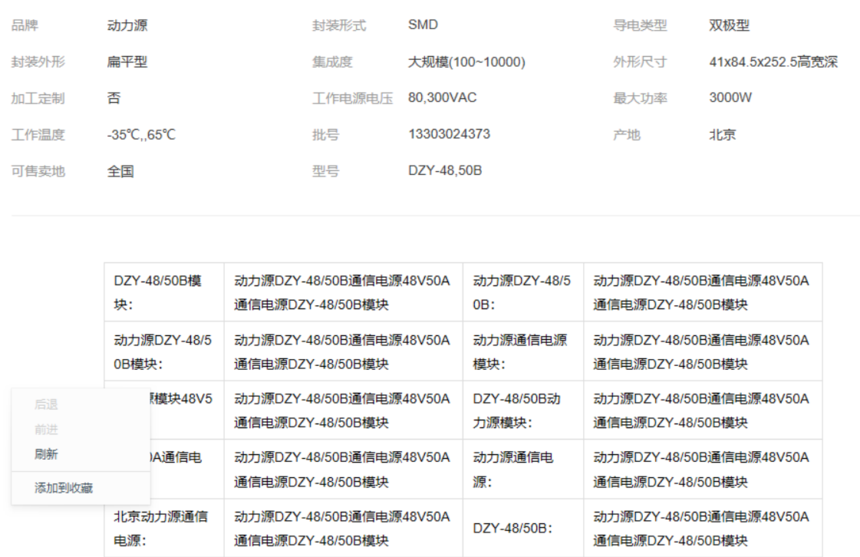Click the table cell 动力源DZY-48/50B:
The image size is (860, 557).
523,292
